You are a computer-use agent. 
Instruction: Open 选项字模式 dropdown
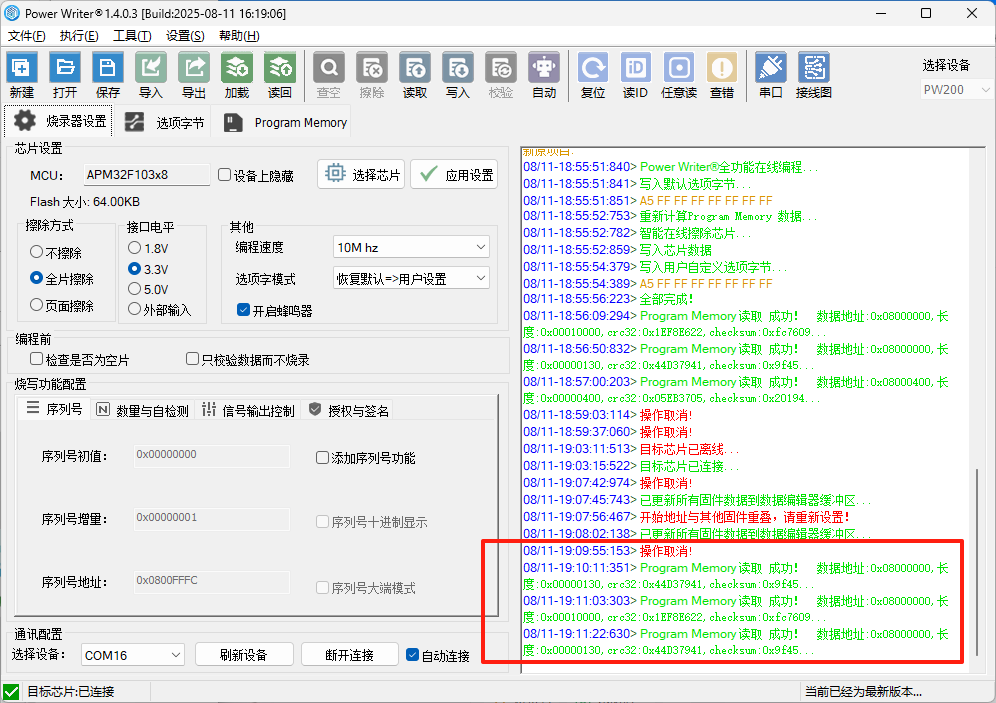pyautogui.click(x=411, y=278)
